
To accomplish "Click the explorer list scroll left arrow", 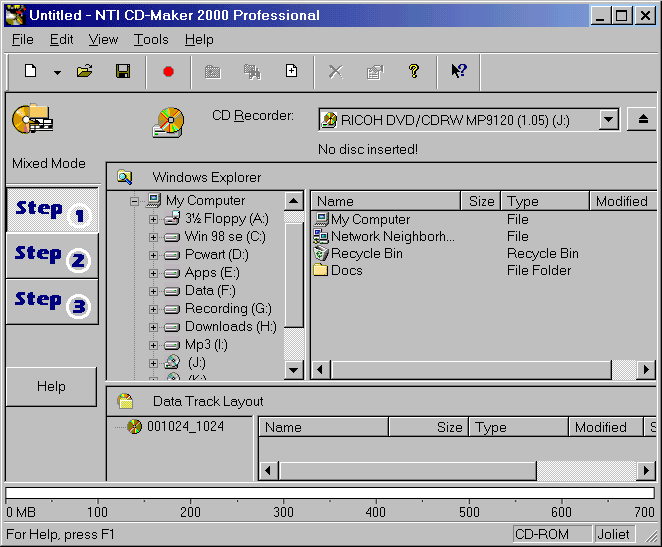I will (x=320, y=370).
